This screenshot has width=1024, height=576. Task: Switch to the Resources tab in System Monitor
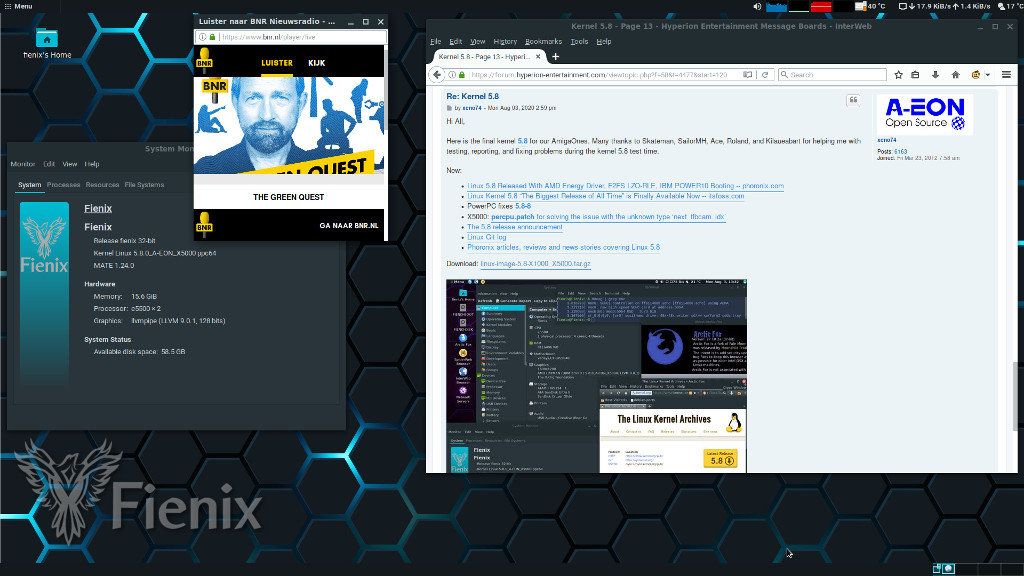[x=103, y=185]
